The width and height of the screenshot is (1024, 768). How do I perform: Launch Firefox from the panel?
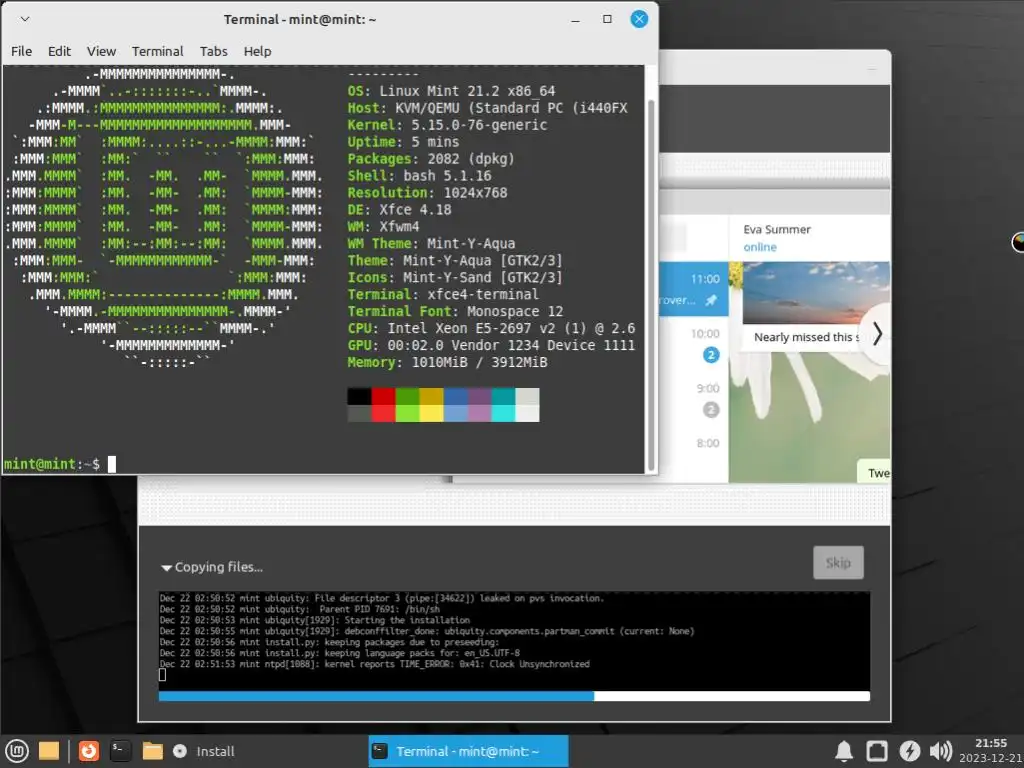(x=89, y=751)
